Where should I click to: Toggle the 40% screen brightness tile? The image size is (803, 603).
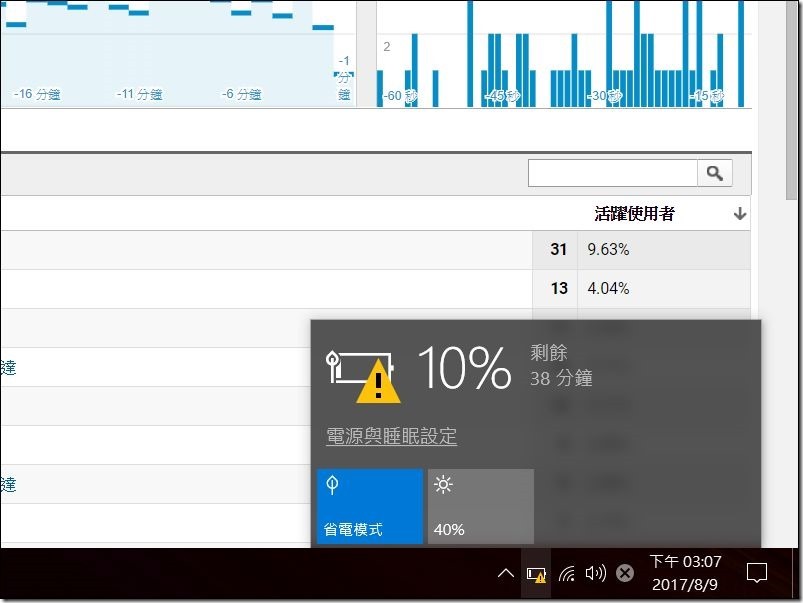pyautogui.click(x=480, y=506)
